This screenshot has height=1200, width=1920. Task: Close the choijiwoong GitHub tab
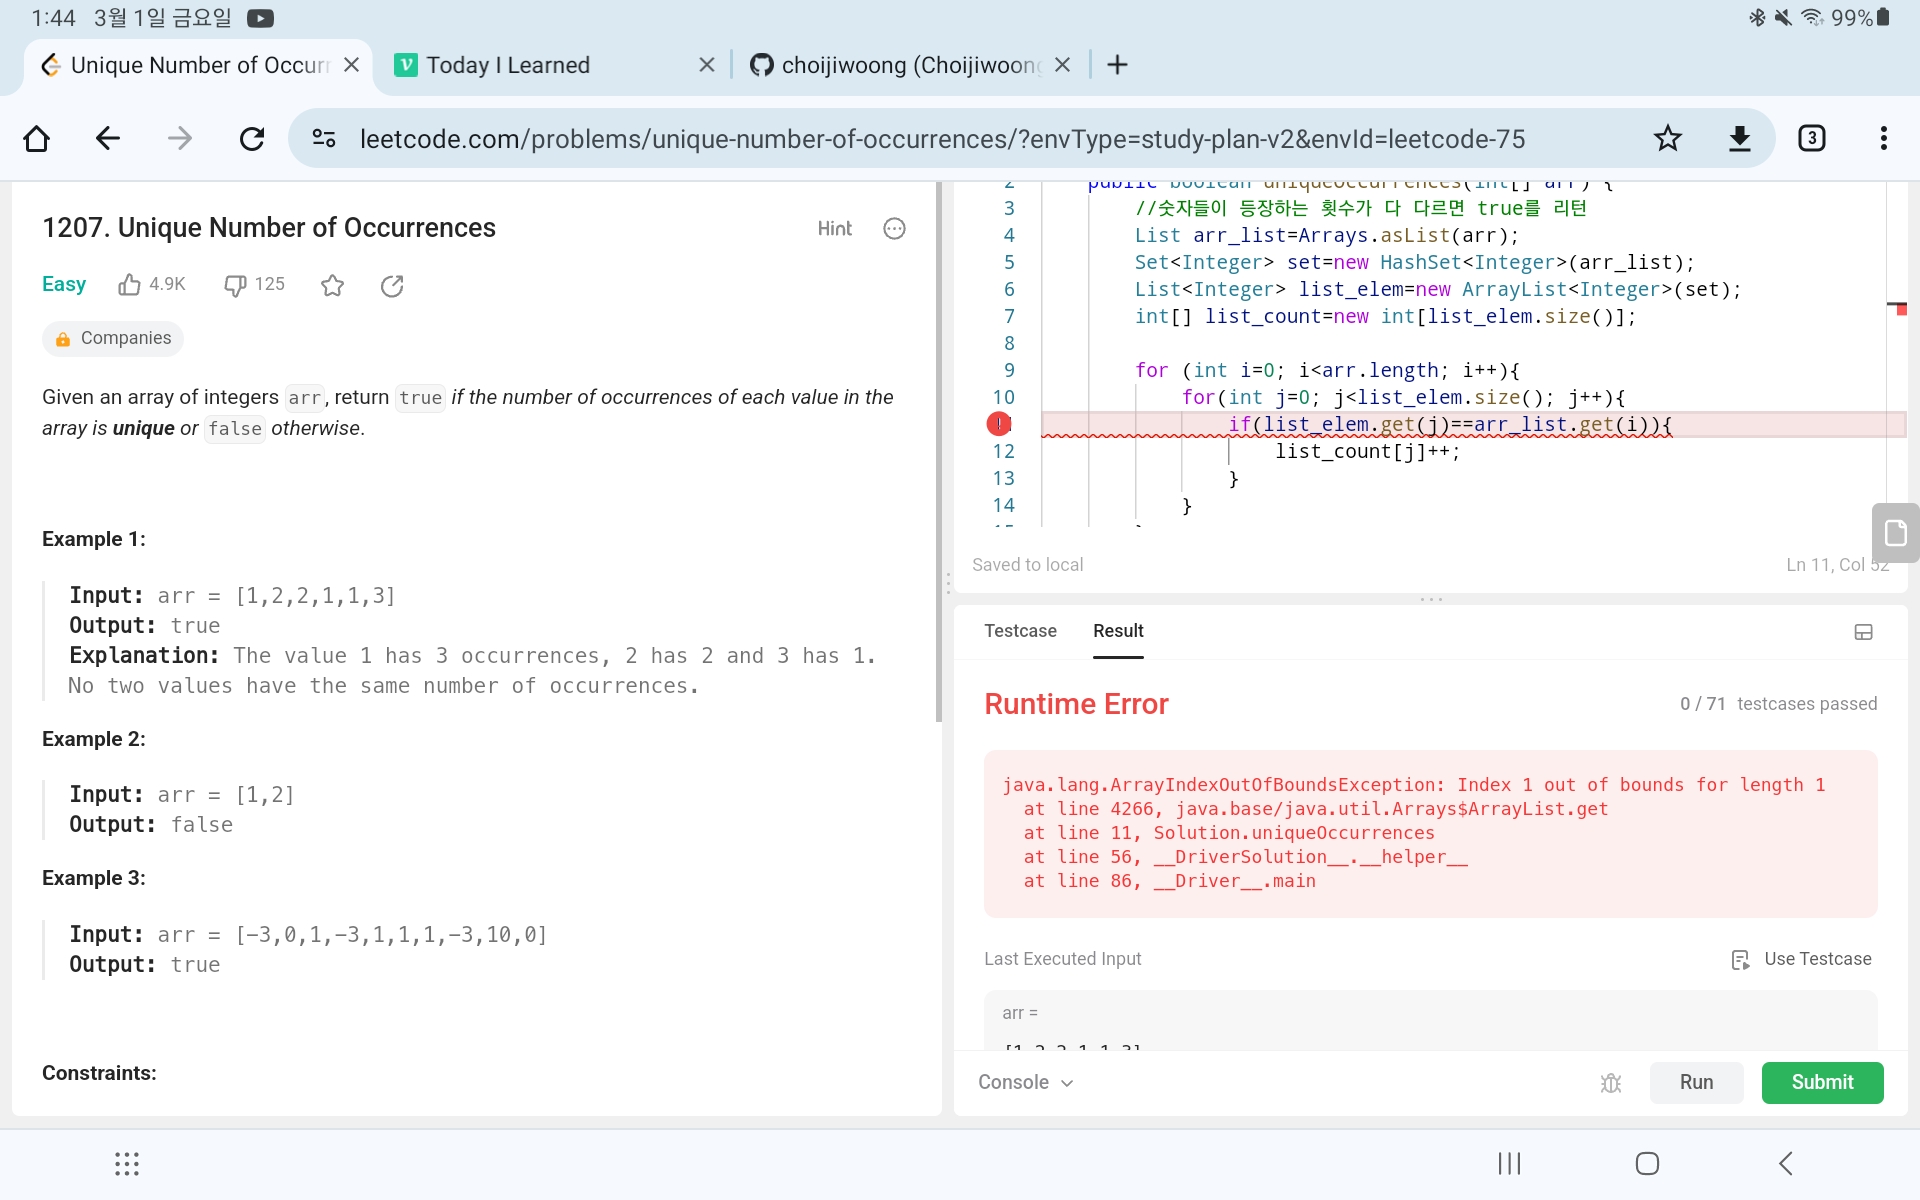pos(1062,65)
